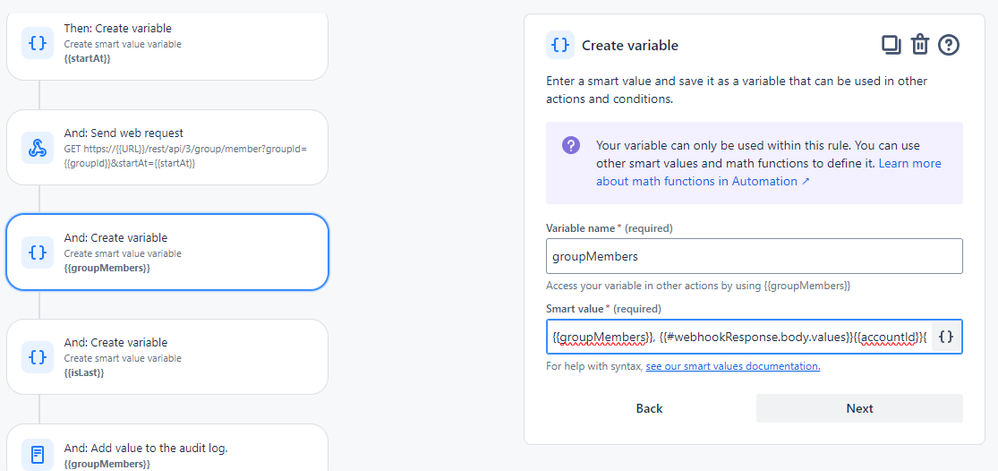Click the purple info question mark icon
The image size is (998, 471).
571,145
